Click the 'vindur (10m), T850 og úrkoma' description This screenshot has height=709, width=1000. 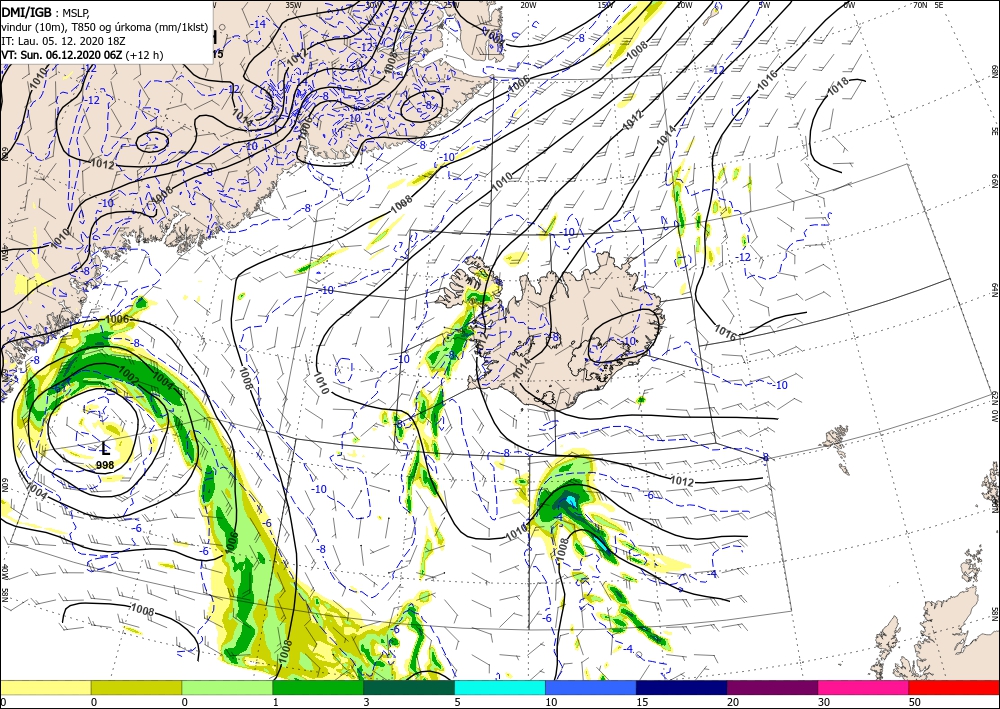[x=79, y=27]
